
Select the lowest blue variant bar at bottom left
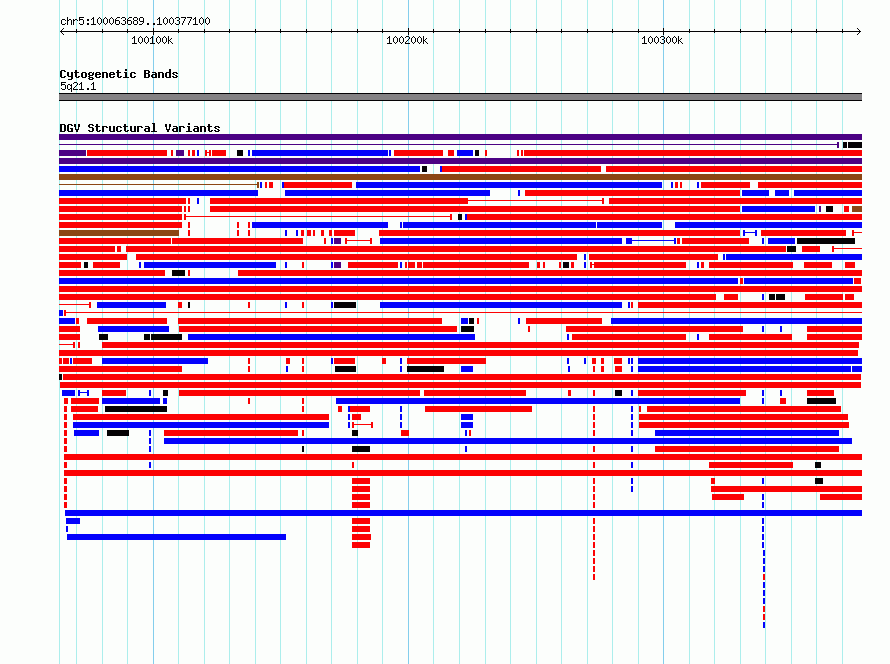[x=176, y=537]
